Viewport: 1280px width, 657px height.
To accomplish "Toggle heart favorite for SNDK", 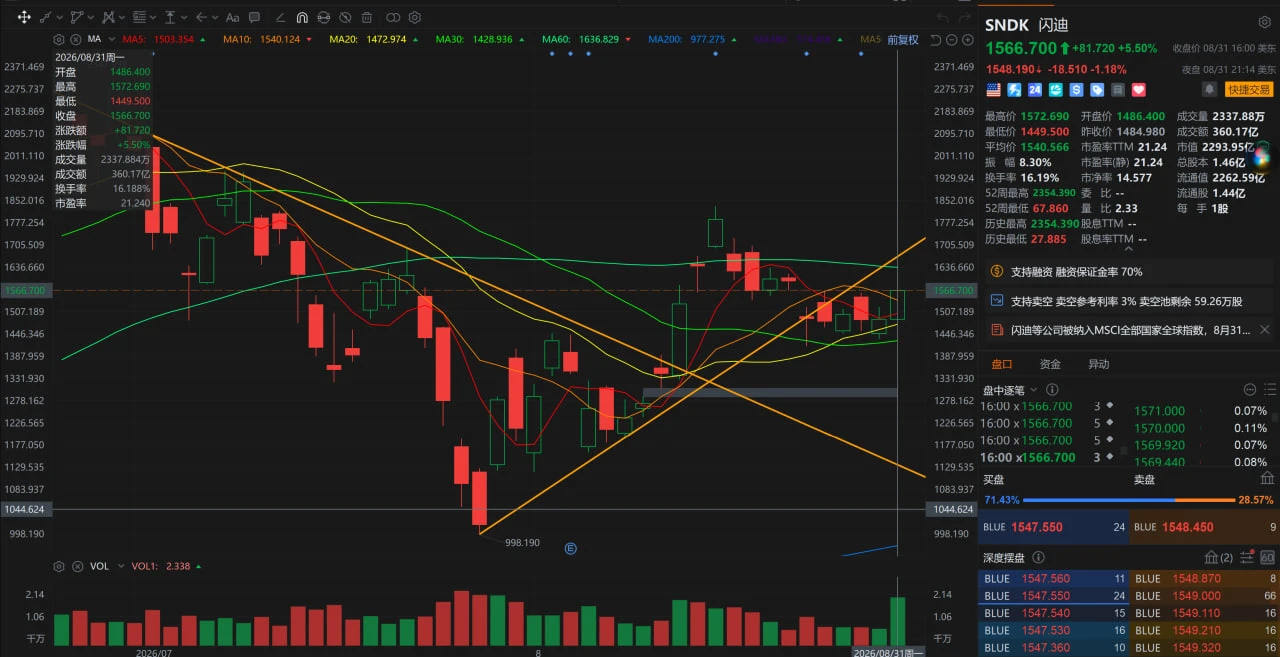I will [1138, 90].
